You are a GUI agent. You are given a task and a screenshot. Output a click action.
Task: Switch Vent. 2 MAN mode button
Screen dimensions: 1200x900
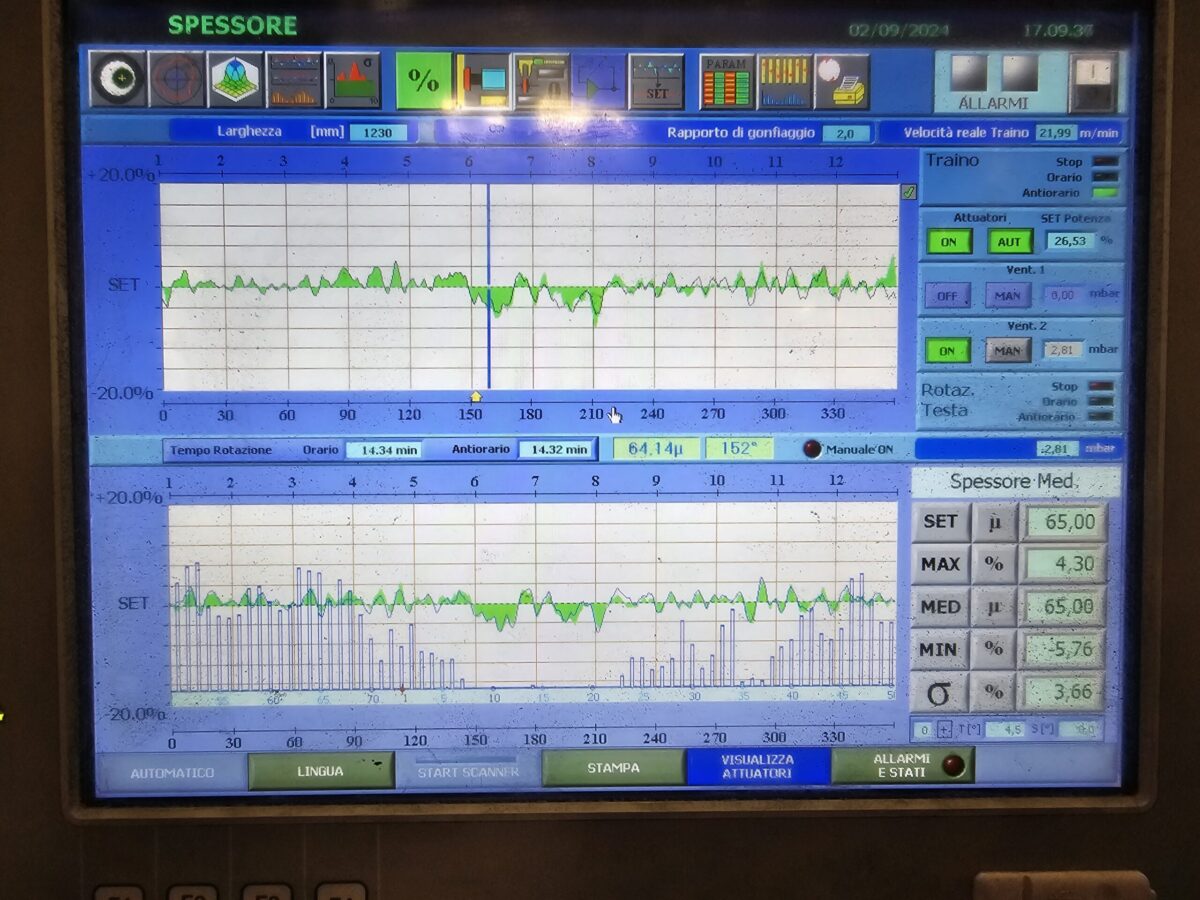1008,350
